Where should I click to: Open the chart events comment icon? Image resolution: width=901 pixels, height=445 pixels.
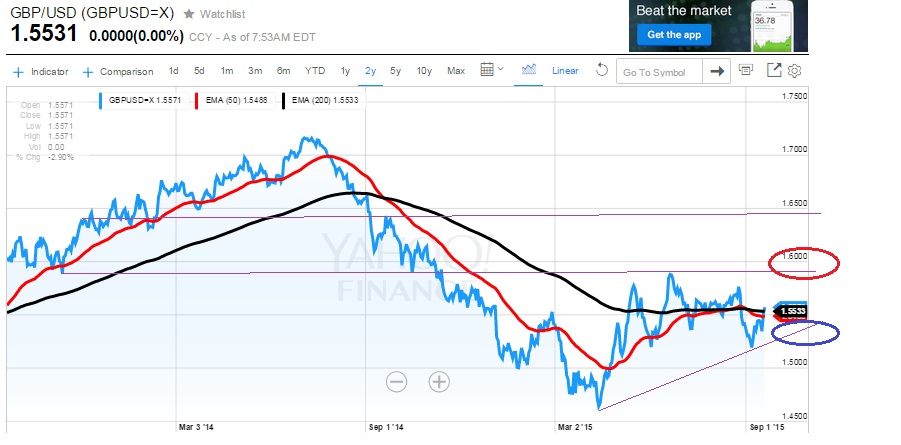click(x=746, y=70)
